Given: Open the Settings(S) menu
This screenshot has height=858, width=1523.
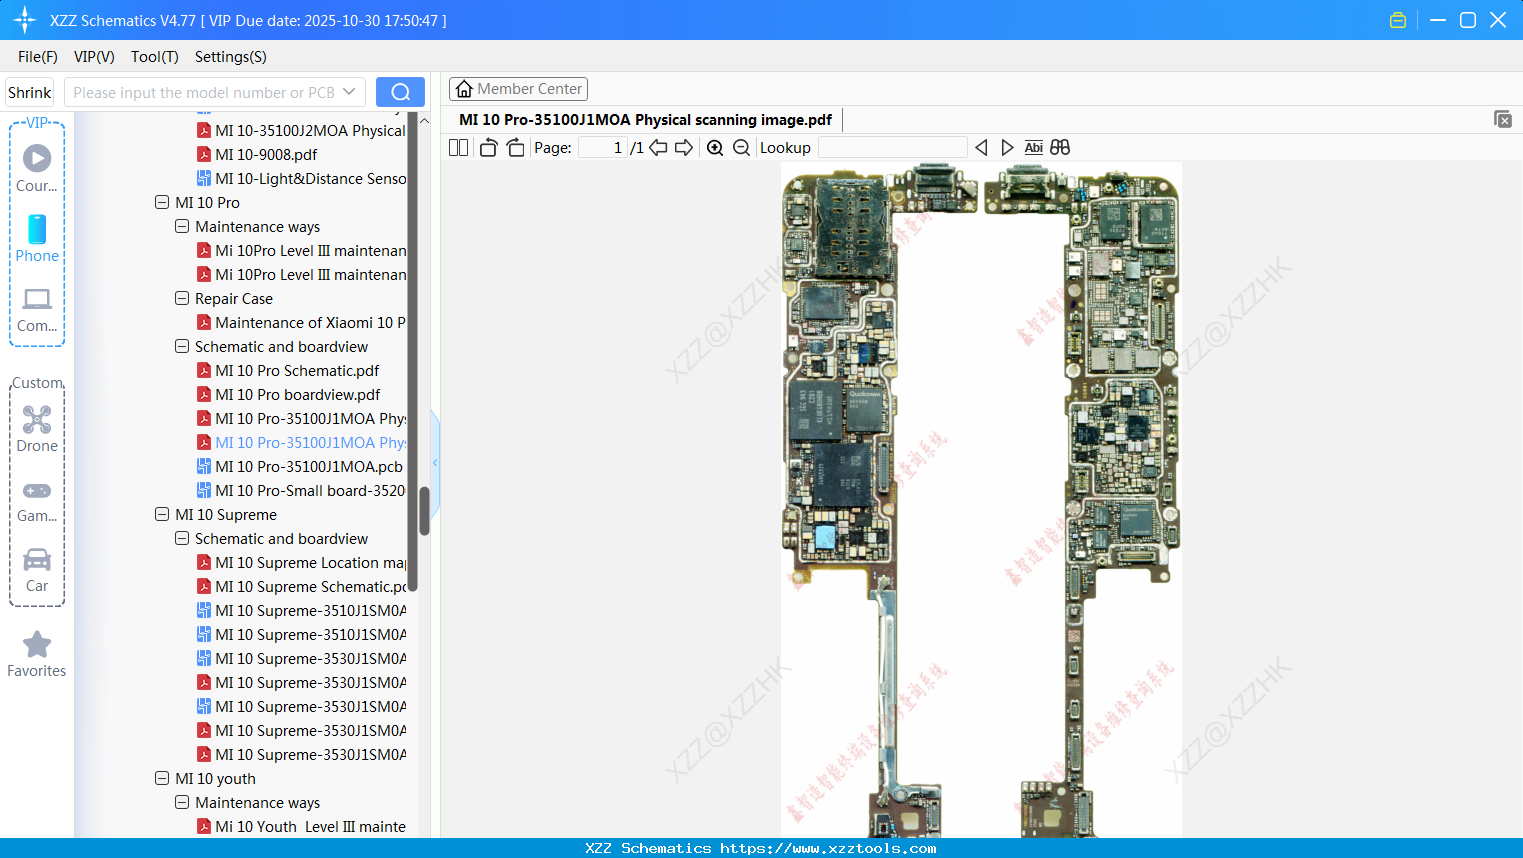Looking at the screenshot, I should pyautogui.click(x=230, y=57).
